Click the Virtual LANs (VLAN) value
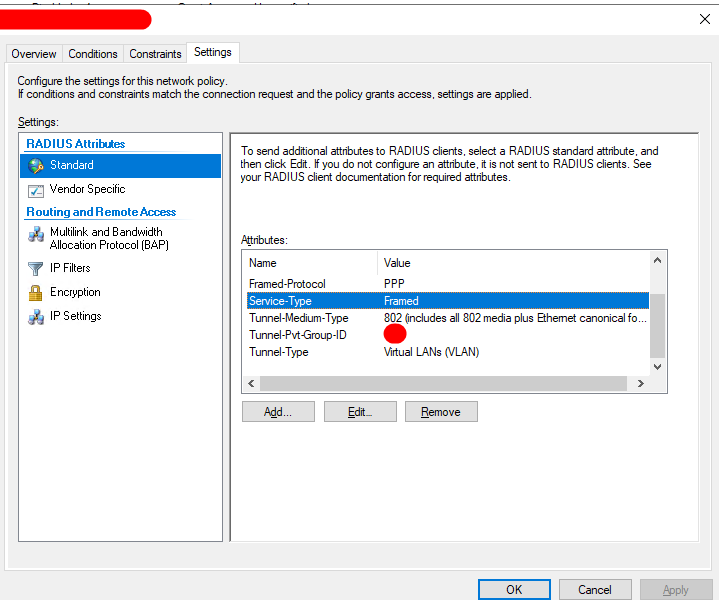719x600 pixels. 431,352
